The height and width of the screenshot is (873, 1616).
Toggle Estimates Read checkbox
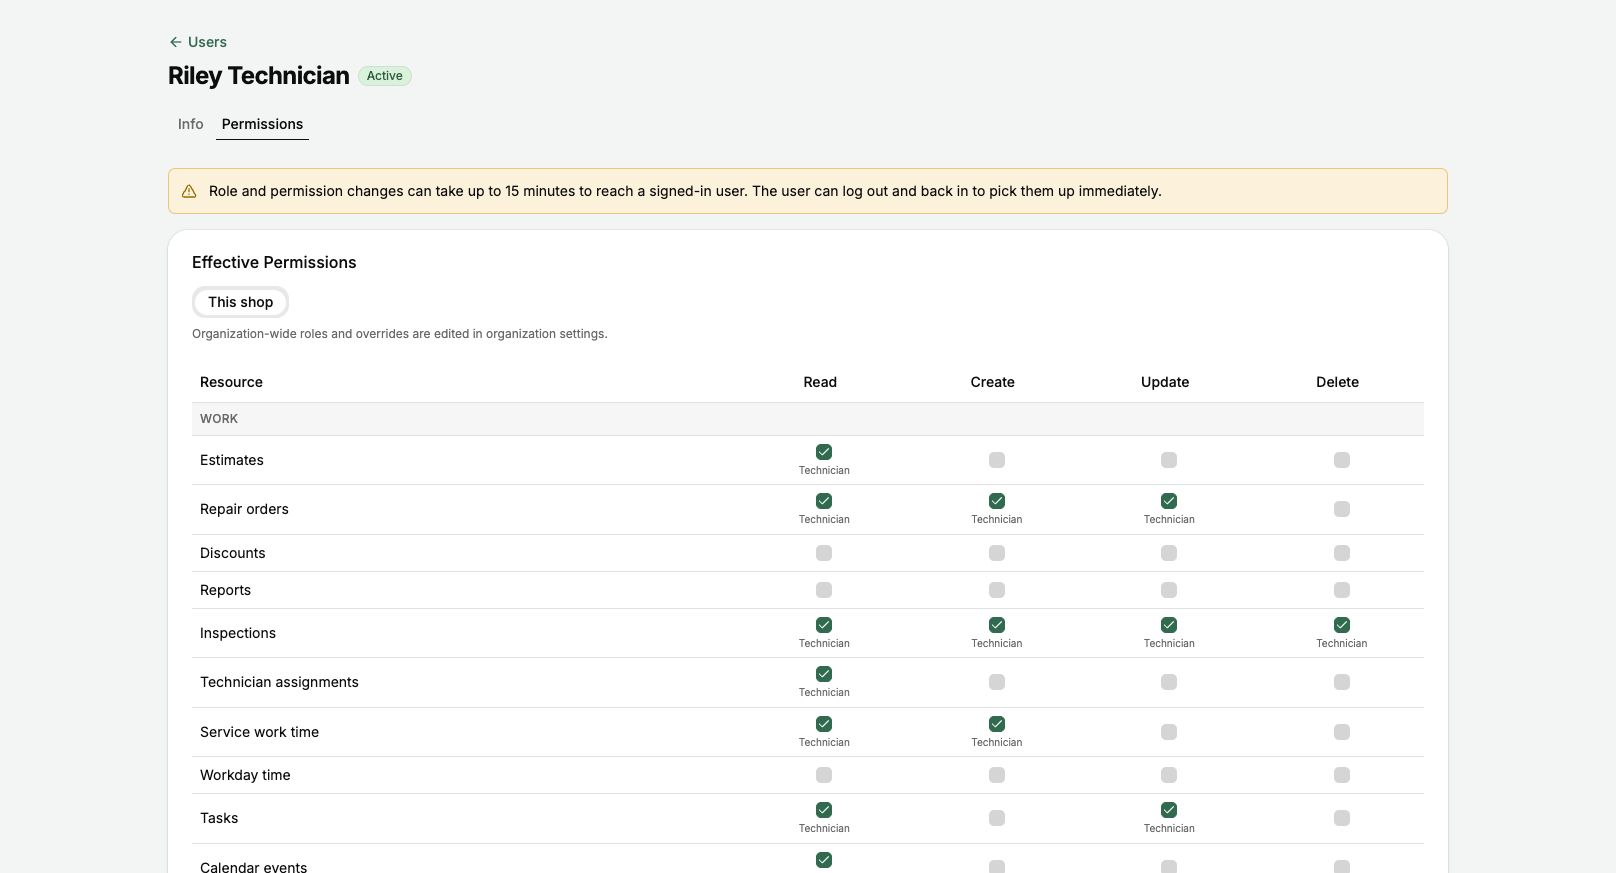click(x=824, y=452)
